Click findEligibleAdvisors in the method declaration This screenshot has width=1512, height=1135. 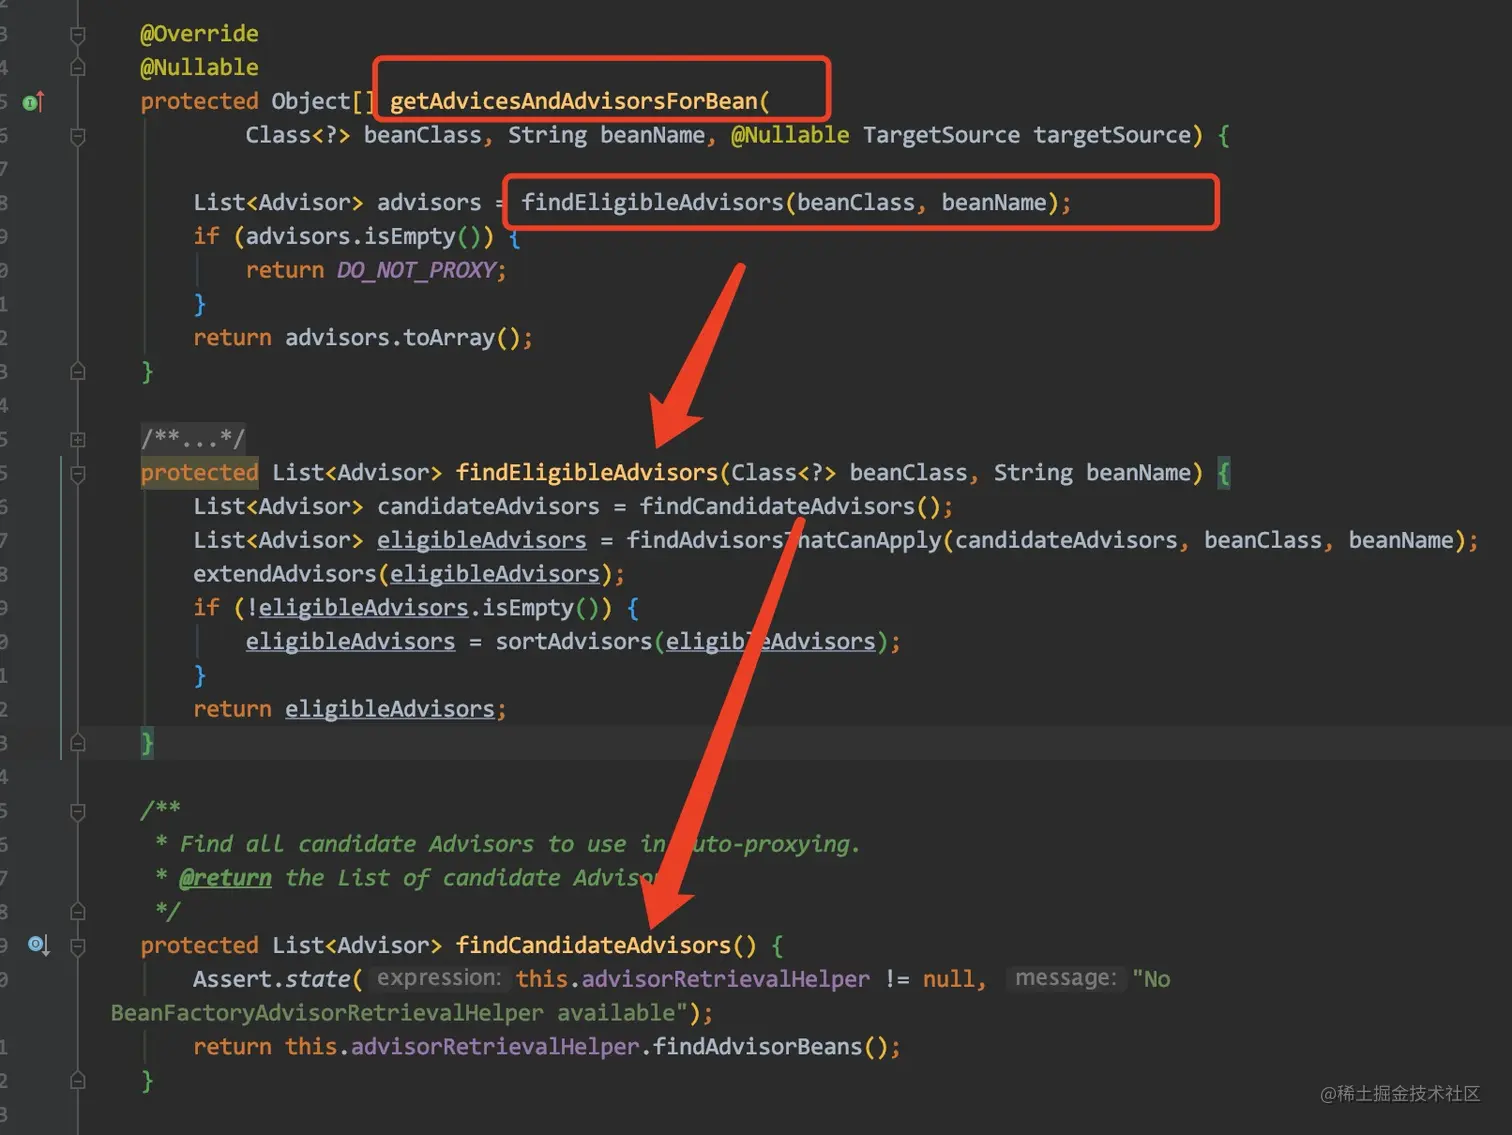click(x=587, y=473)
